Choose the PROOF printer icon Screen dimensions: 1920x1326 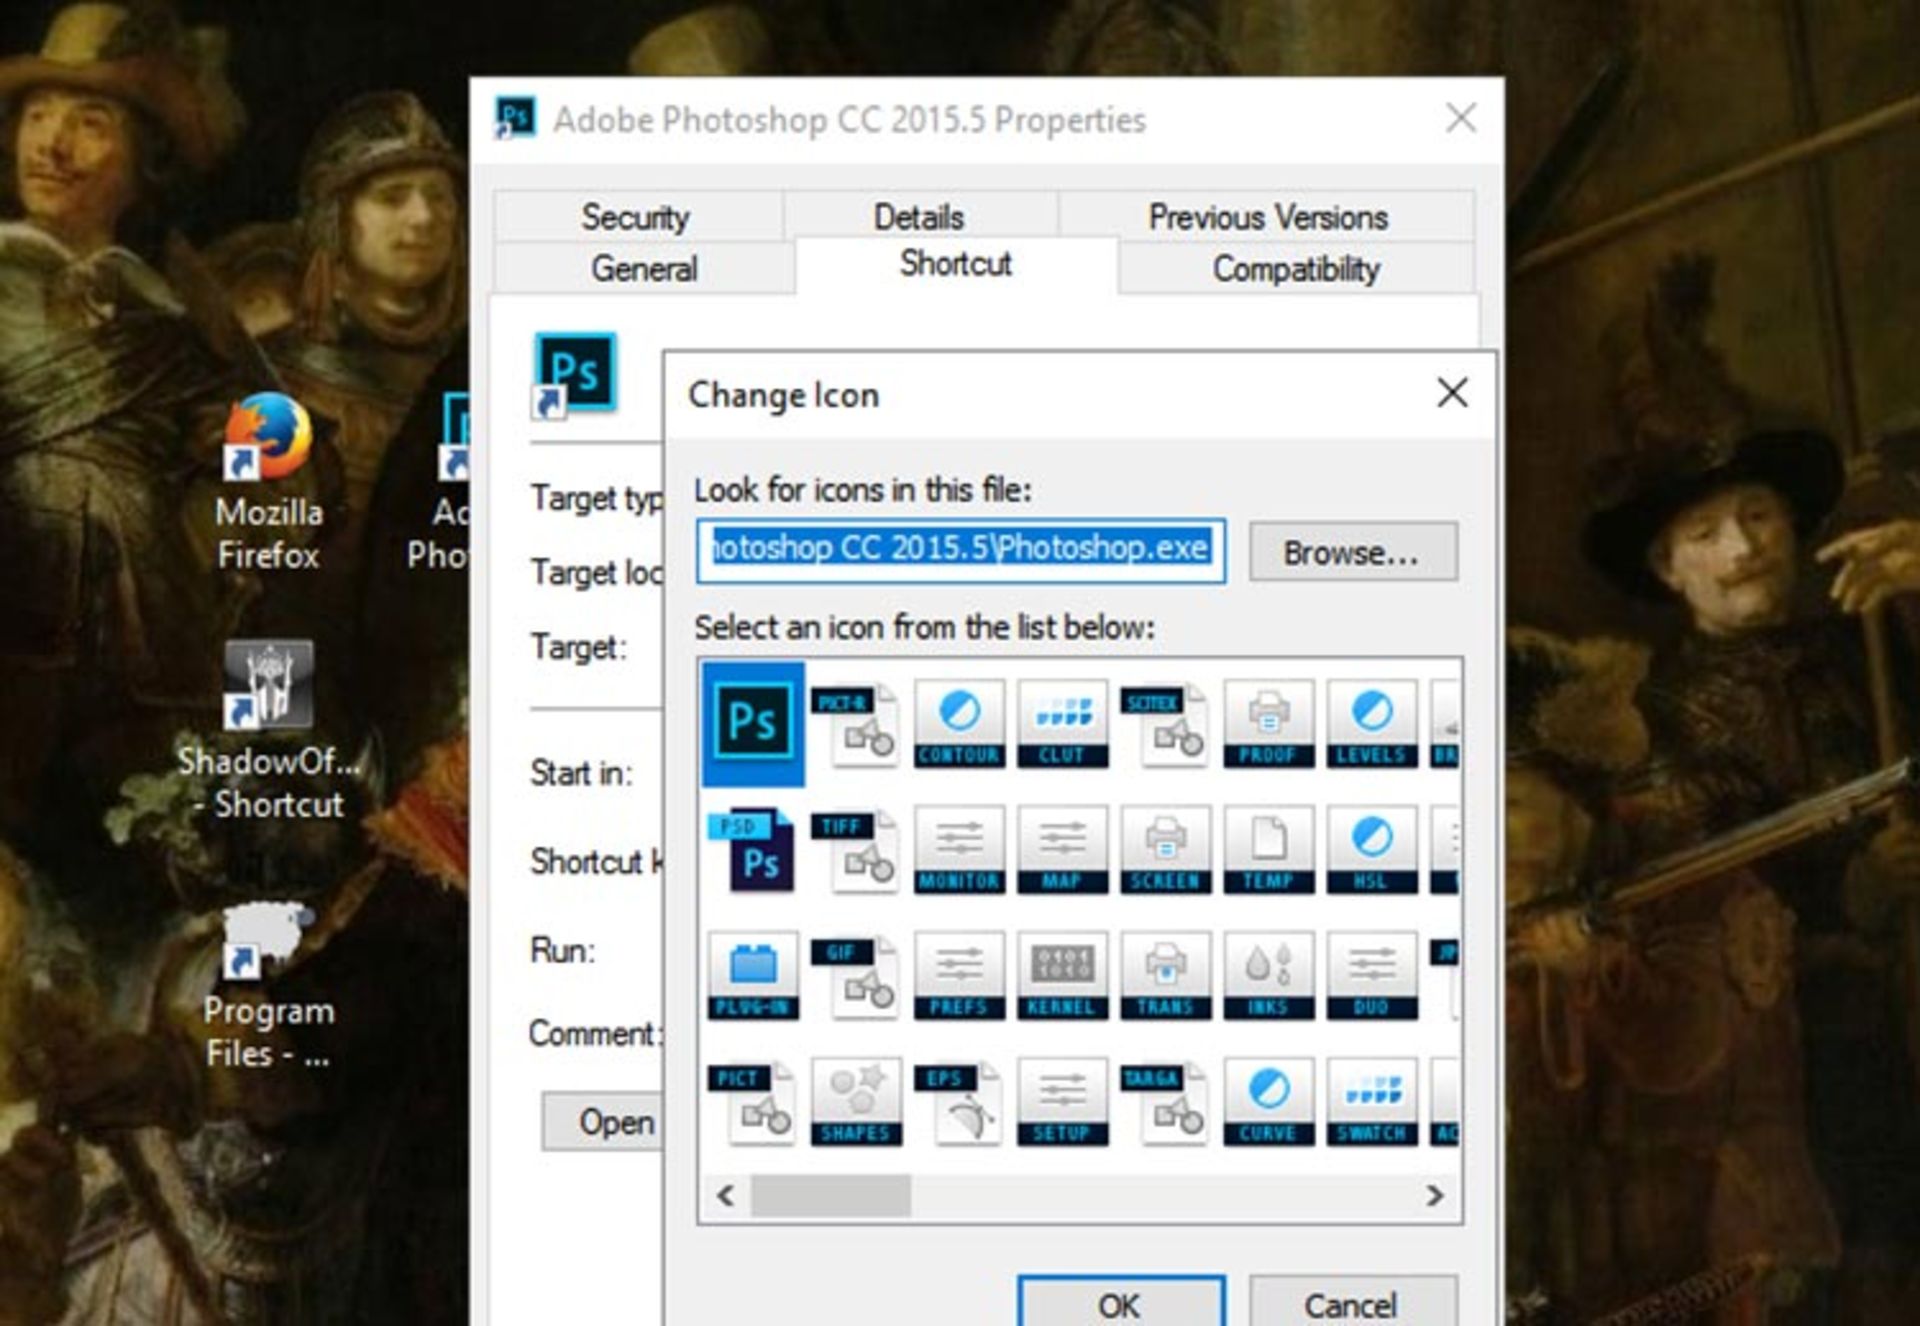click(x=1268, y=724)
